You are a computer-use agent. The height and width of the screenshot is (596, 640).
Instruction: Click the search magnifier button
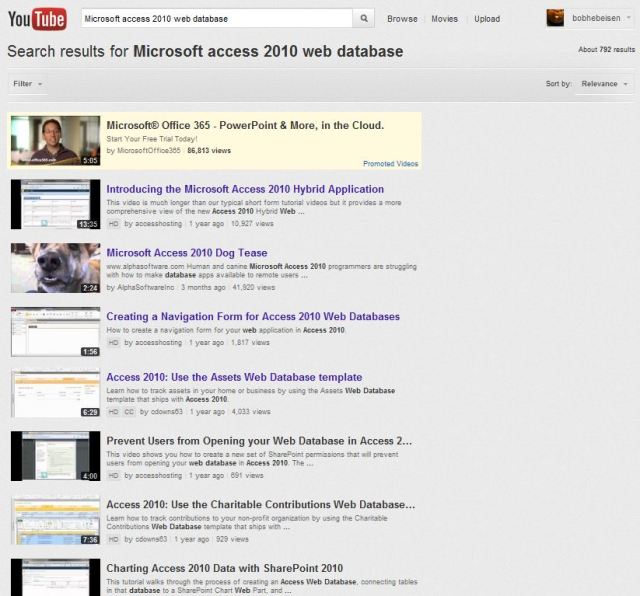(x=365, y=18)
